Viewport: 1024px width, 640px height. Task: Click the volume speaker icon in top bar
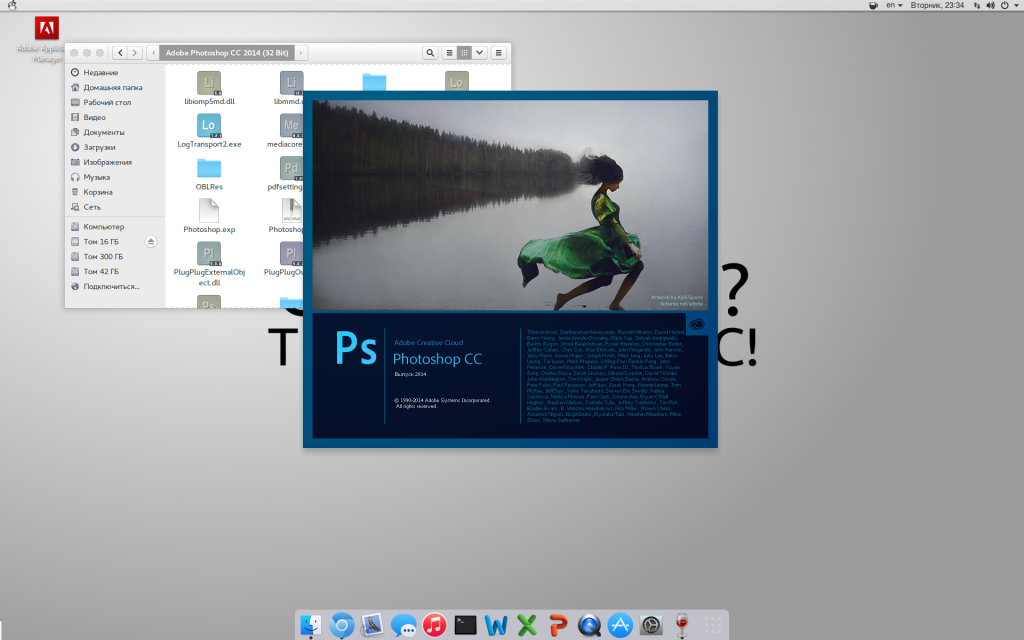(x=990, y=5)
